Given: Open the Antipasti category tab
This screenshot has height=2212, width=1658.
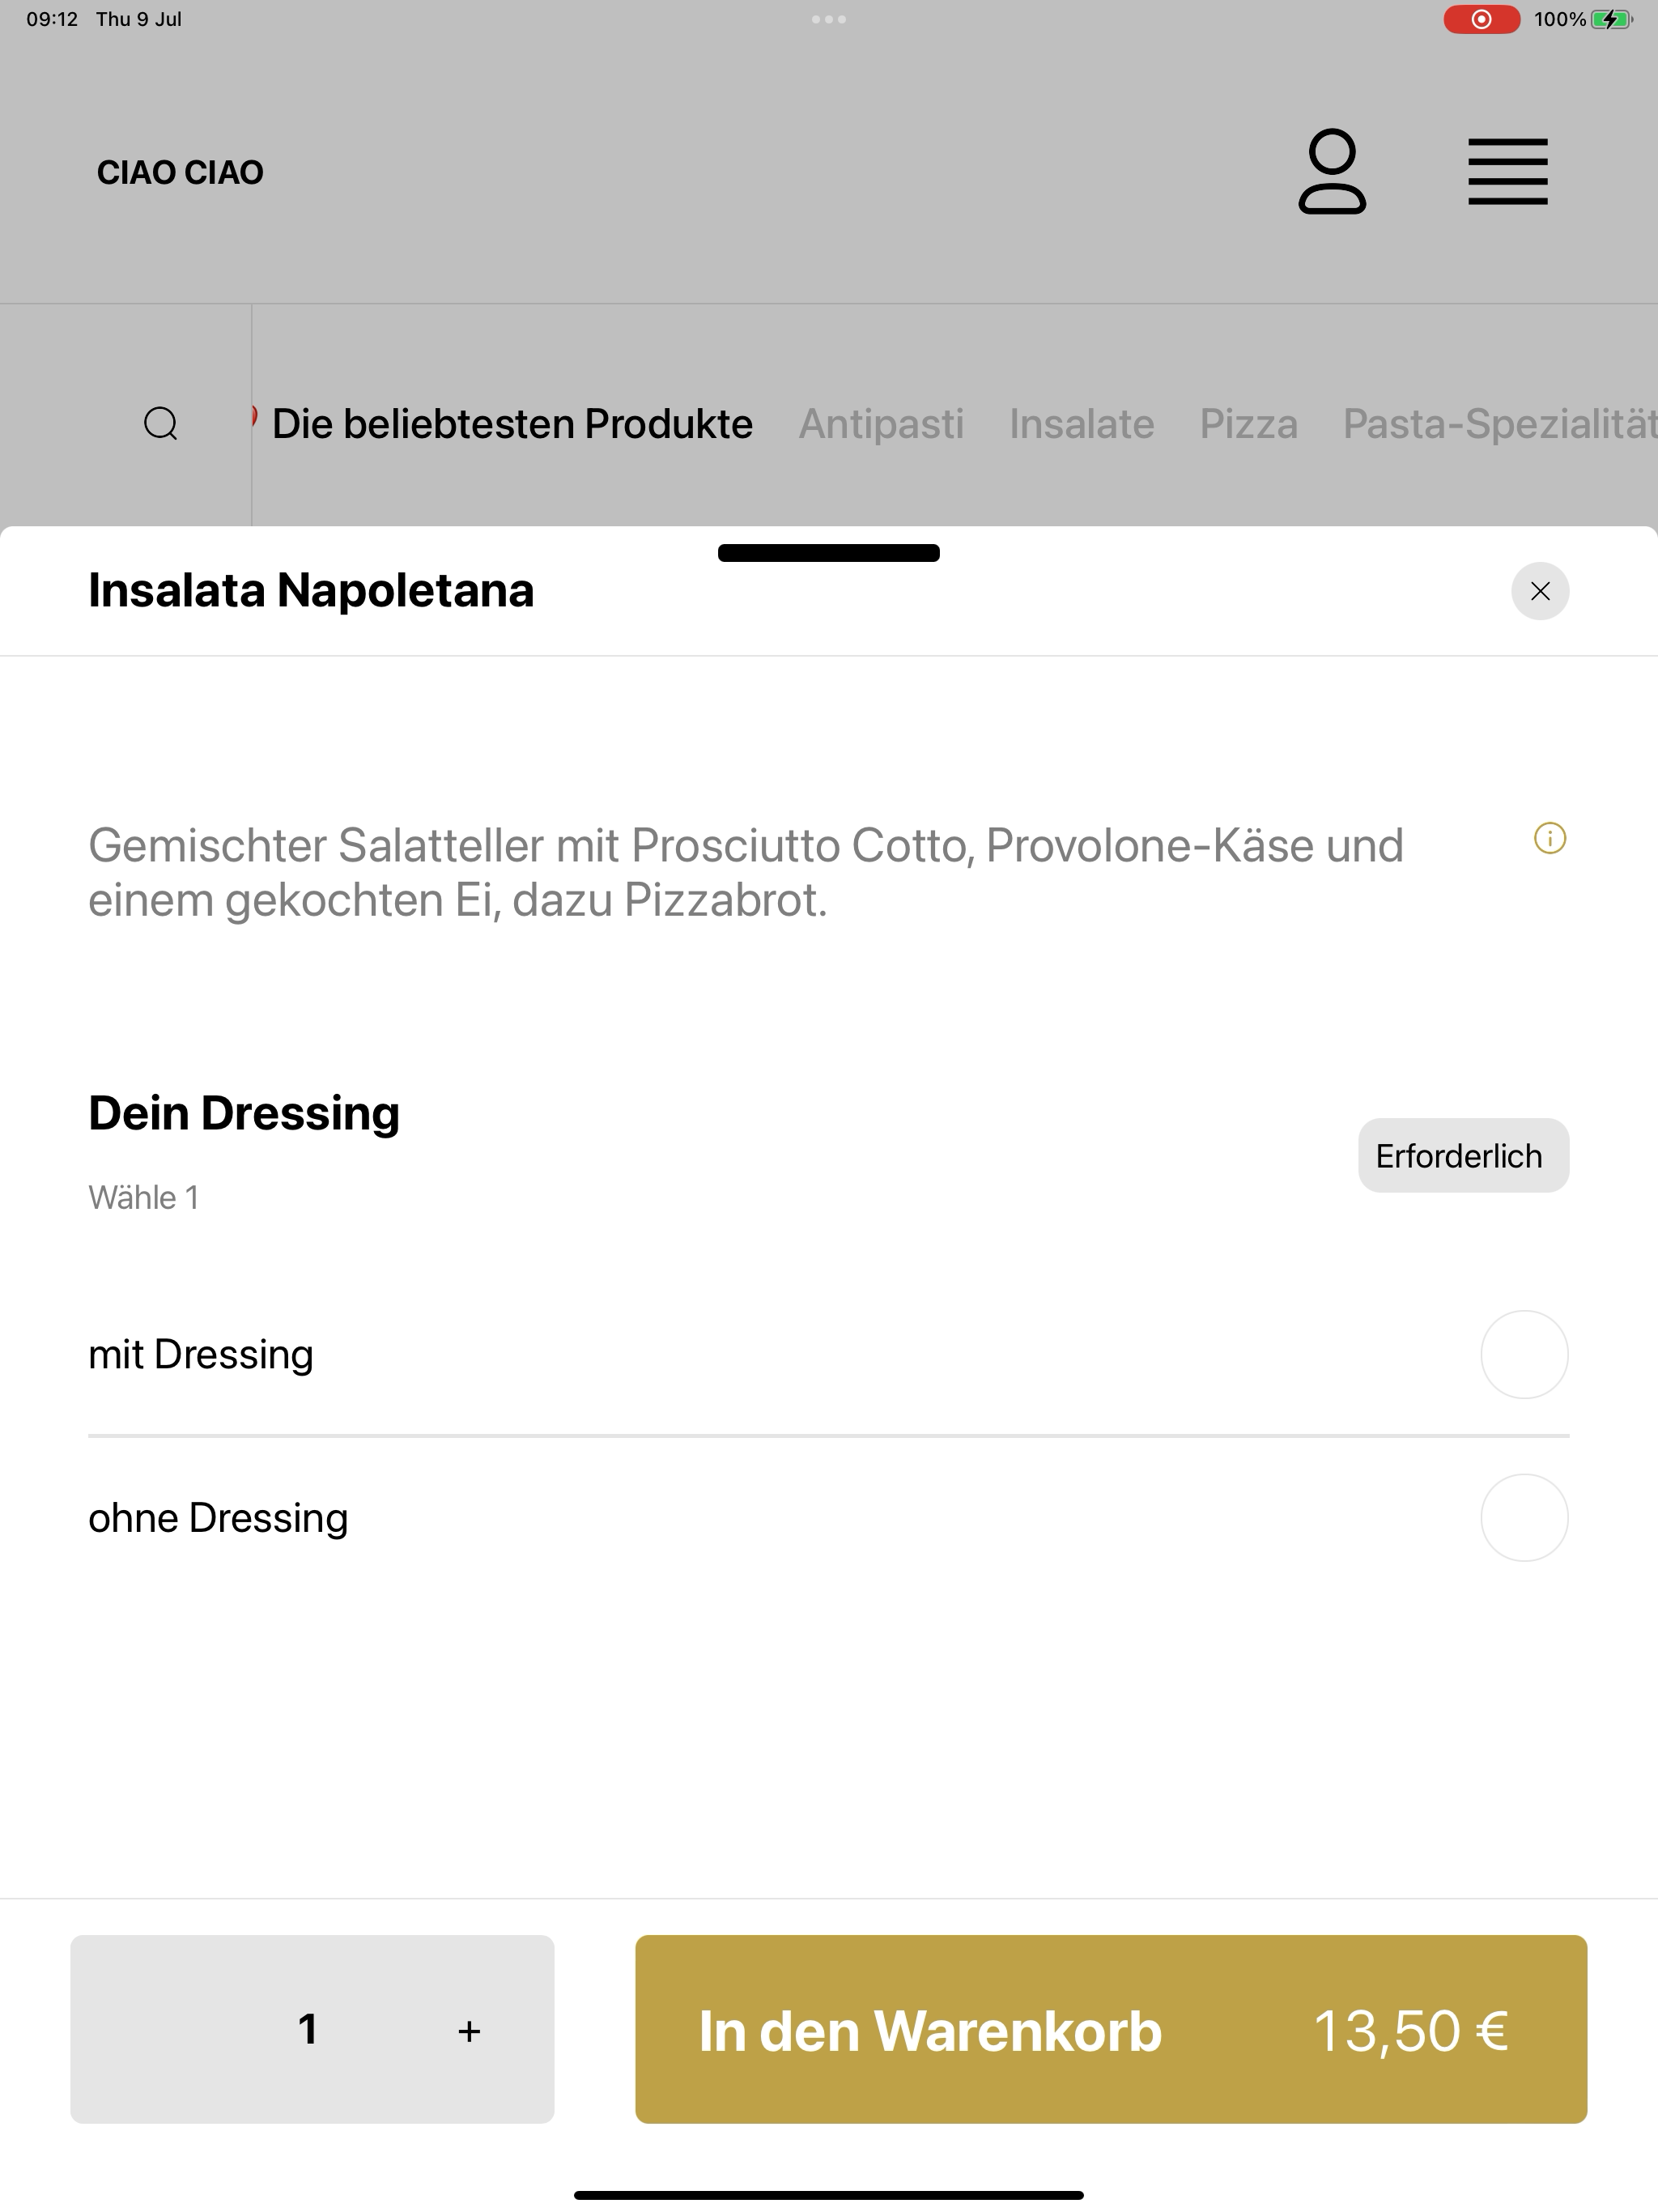Looking at the screenshot, I should pos(881,424).
